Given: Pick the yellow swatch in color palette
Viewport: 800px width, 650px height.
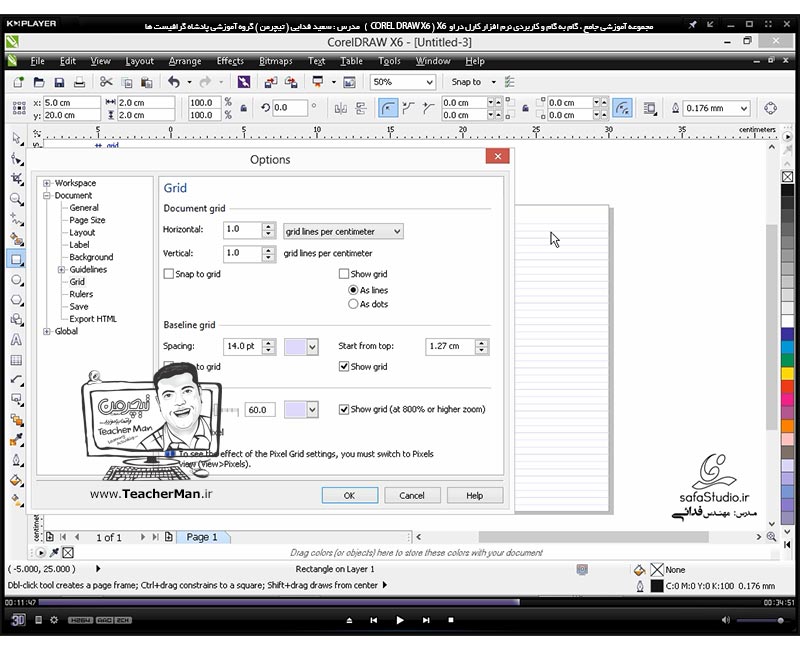Looking at the screenshot, I should point(787,373).
